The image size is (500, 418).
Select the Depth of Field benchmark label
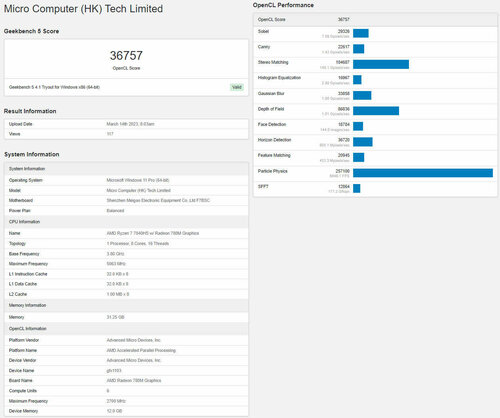tap(271, 109)
